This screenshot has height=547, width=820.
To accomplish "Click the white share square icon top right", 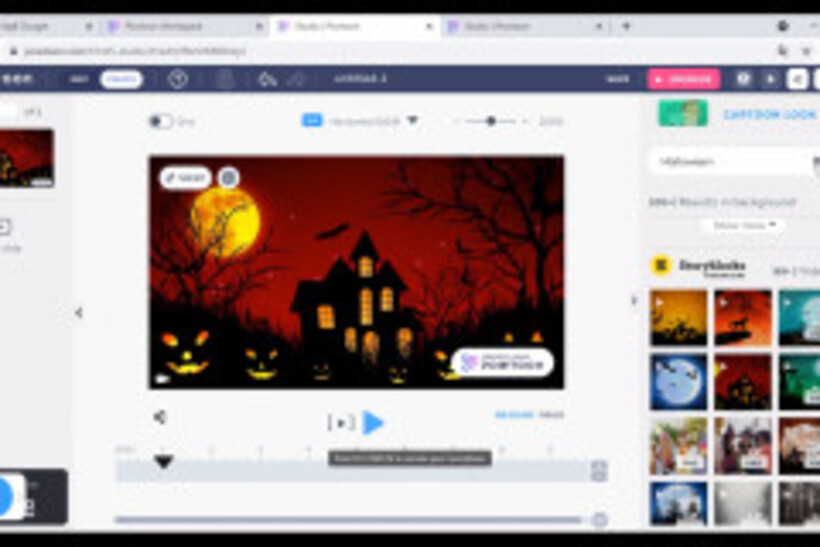I will coord(798,79).
